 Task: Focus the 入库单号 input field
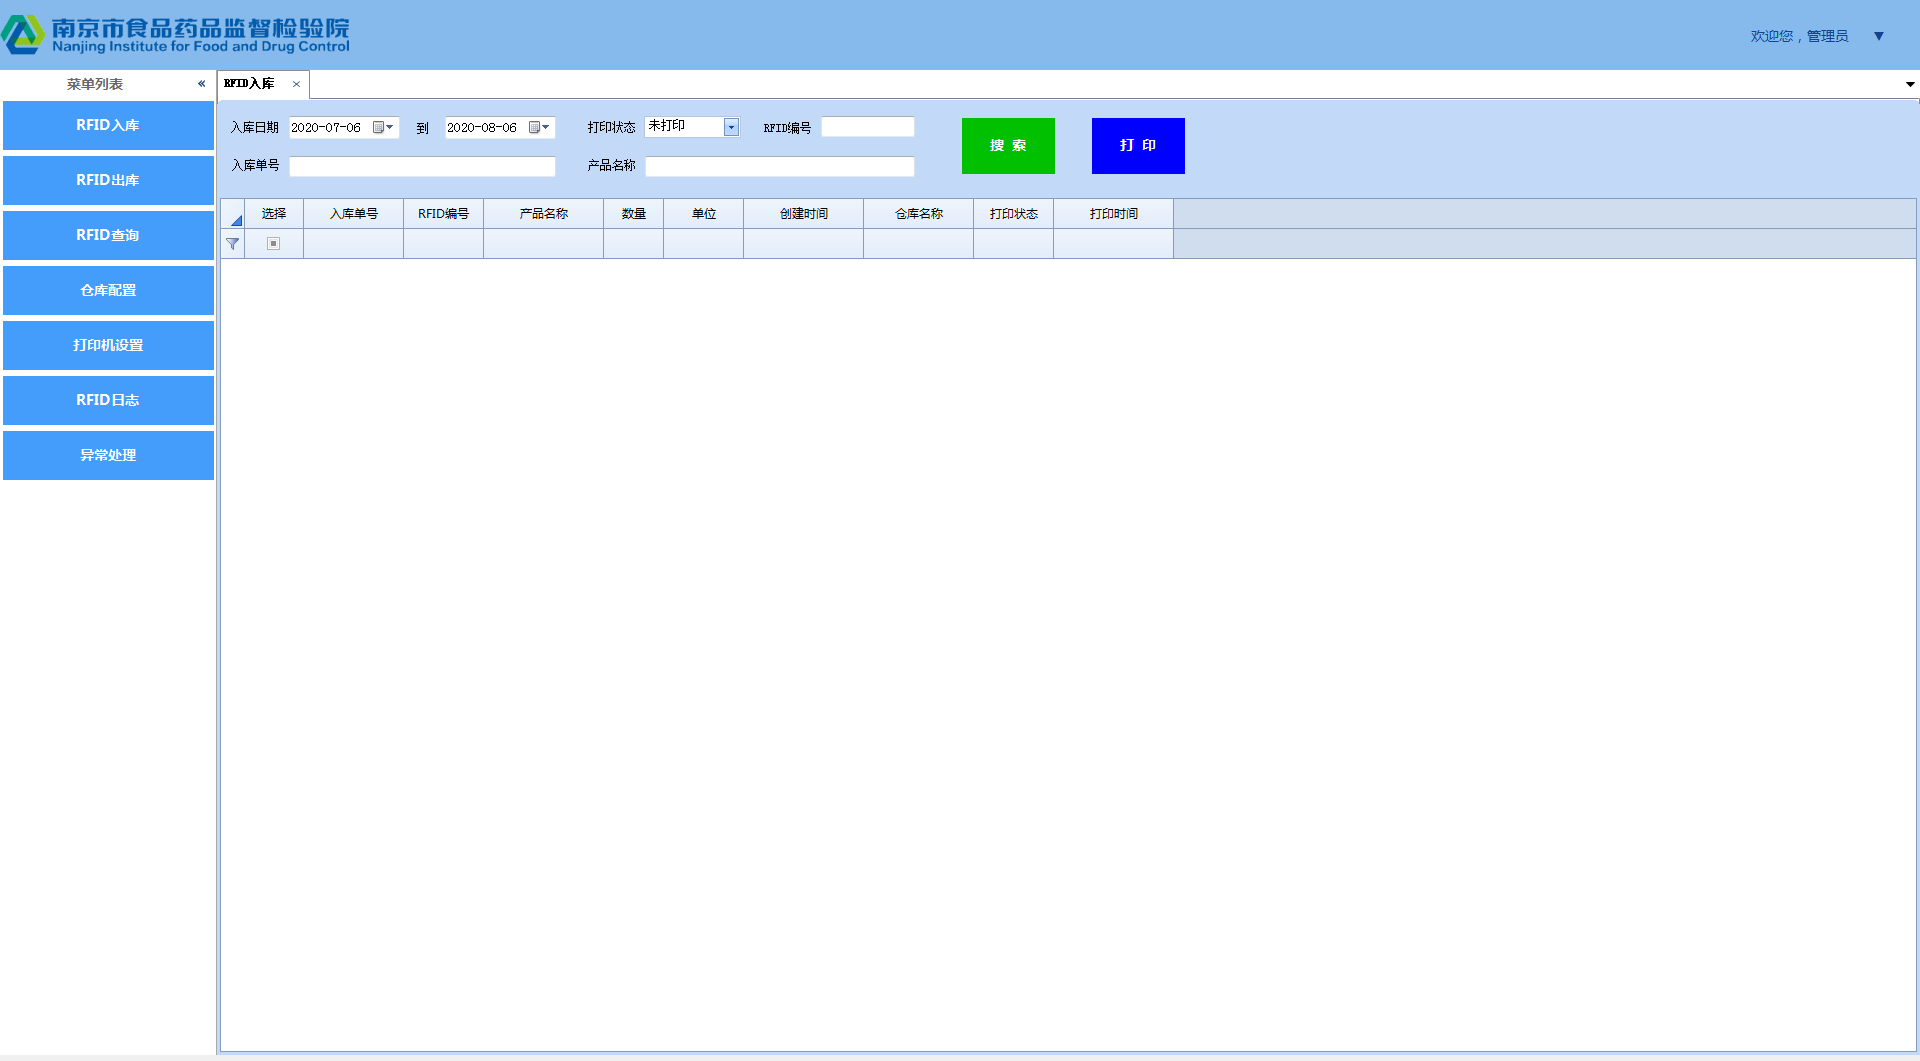tap(422, 167)
